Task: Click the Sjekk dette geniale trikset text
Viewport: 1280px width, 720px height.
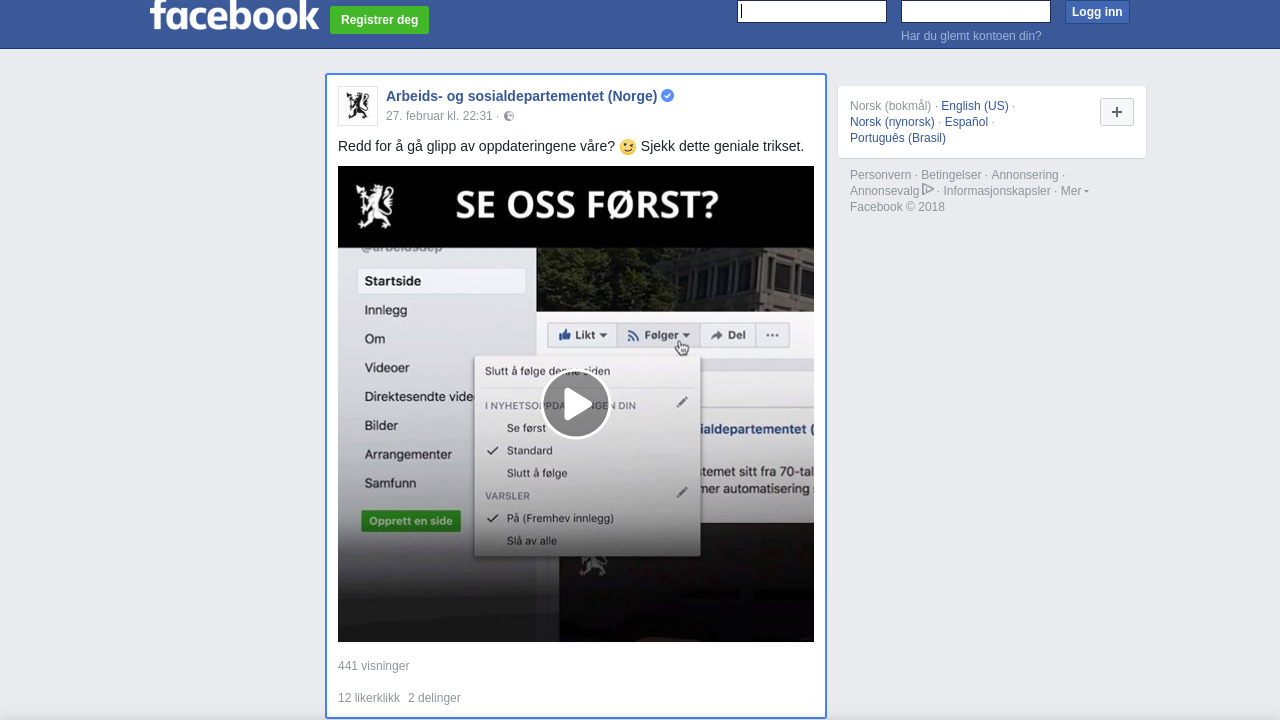Action: [x=722, y=146]
